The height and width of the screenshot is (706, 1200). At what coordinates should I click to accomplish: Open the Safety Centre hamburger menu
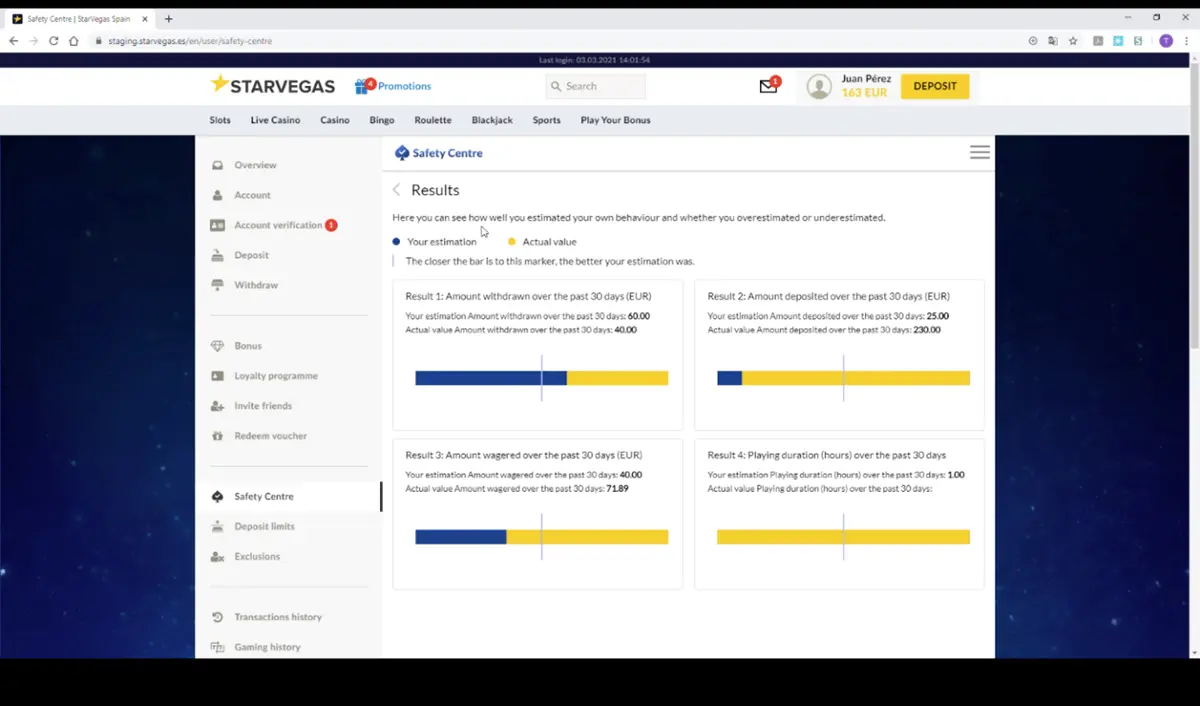[x=980, y=152]
